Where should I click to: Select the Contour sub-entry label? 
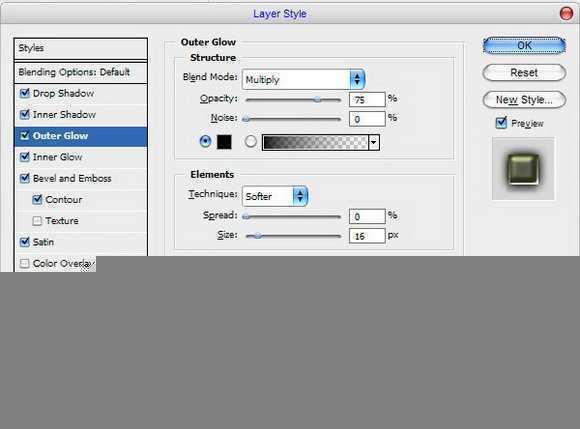(64, 200)
